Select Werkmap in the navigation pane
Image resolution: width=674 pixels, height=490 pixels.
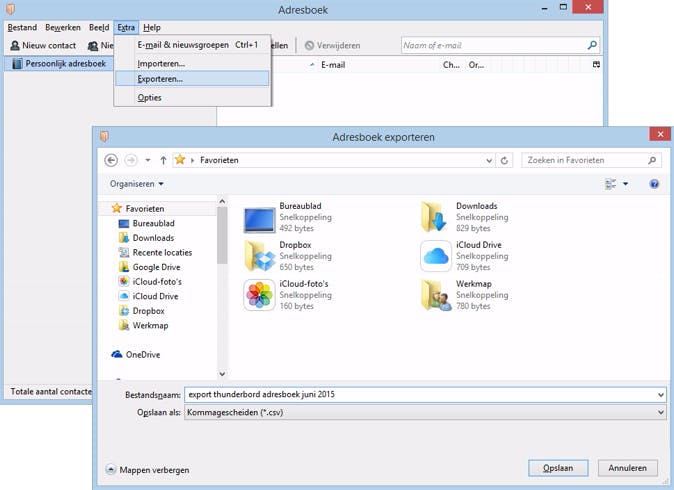(150, 326)
